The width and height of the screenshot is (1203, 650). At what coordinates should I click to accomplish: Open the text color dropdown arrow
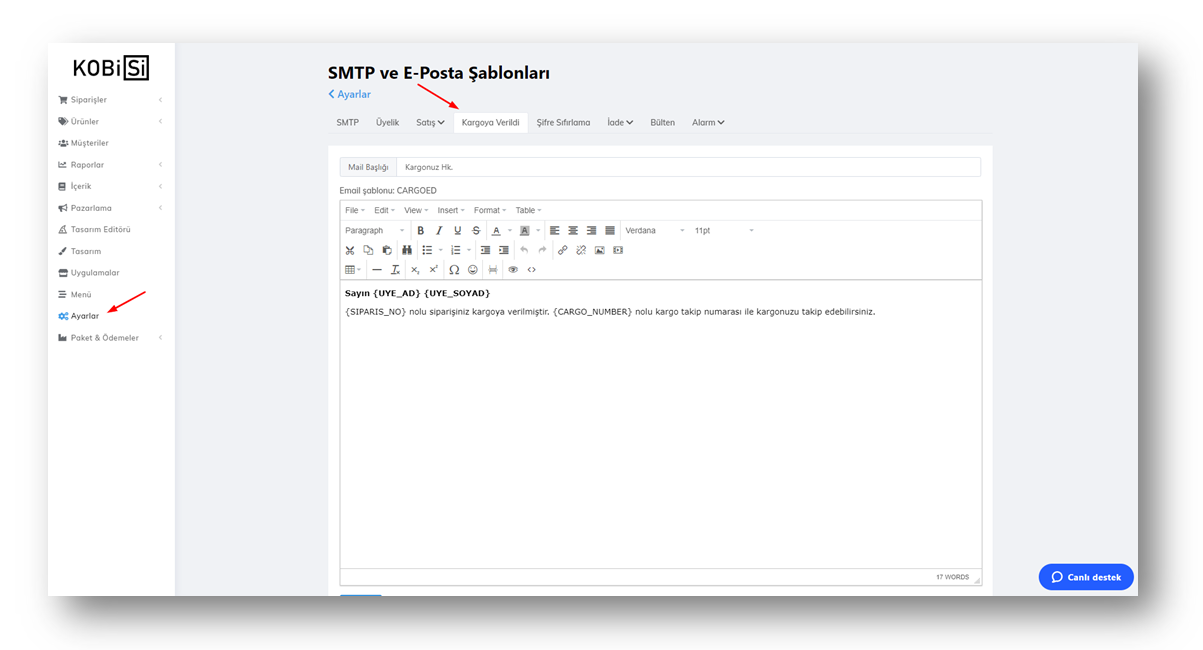click(x=510, y=230)
